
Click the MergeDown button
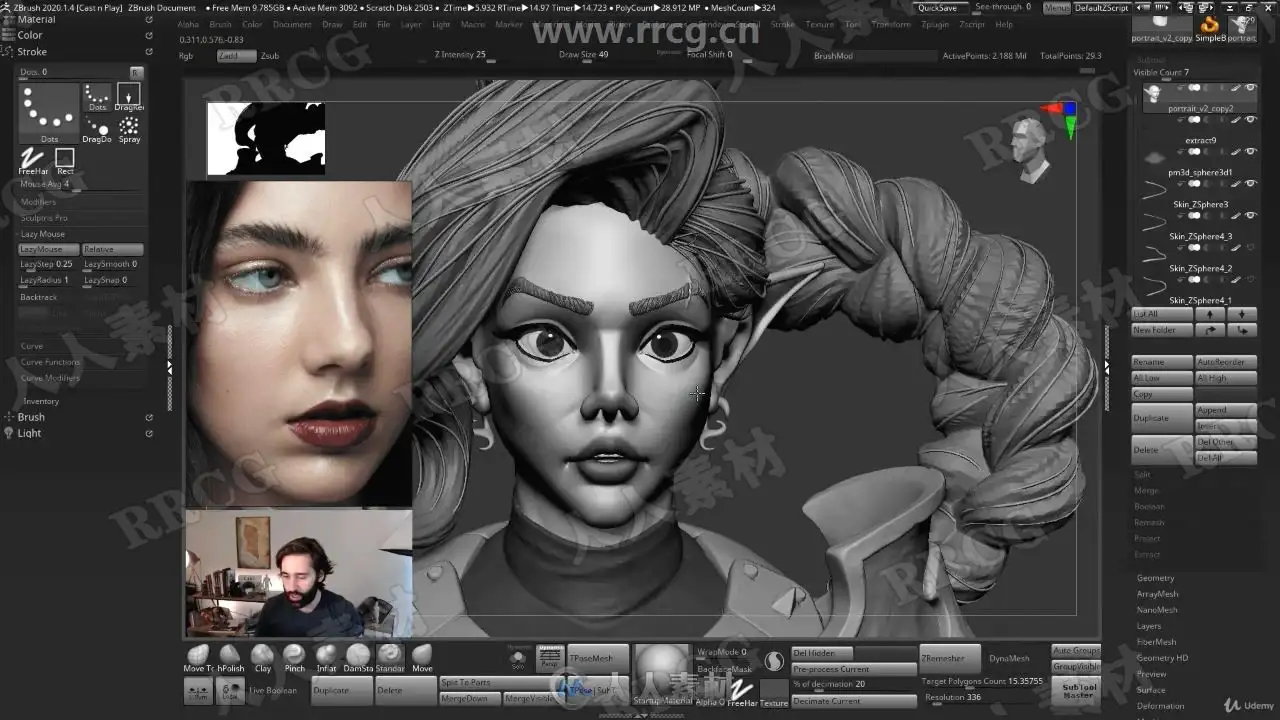tap(470, 698)
